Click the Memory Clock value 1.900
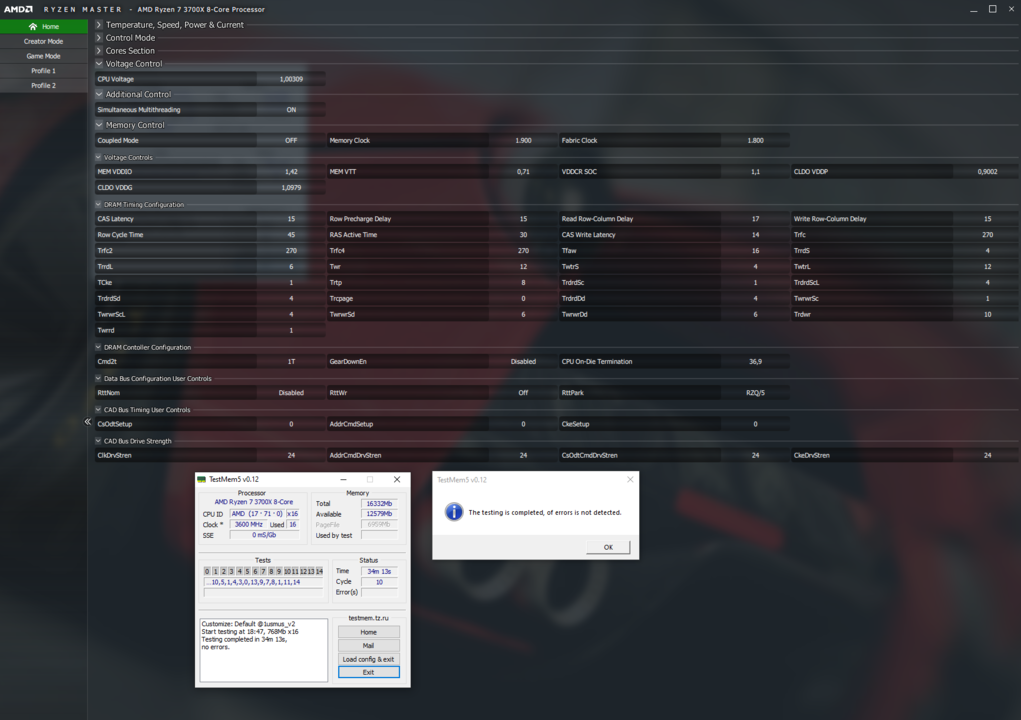1021x720 pixels. [523, 141]
